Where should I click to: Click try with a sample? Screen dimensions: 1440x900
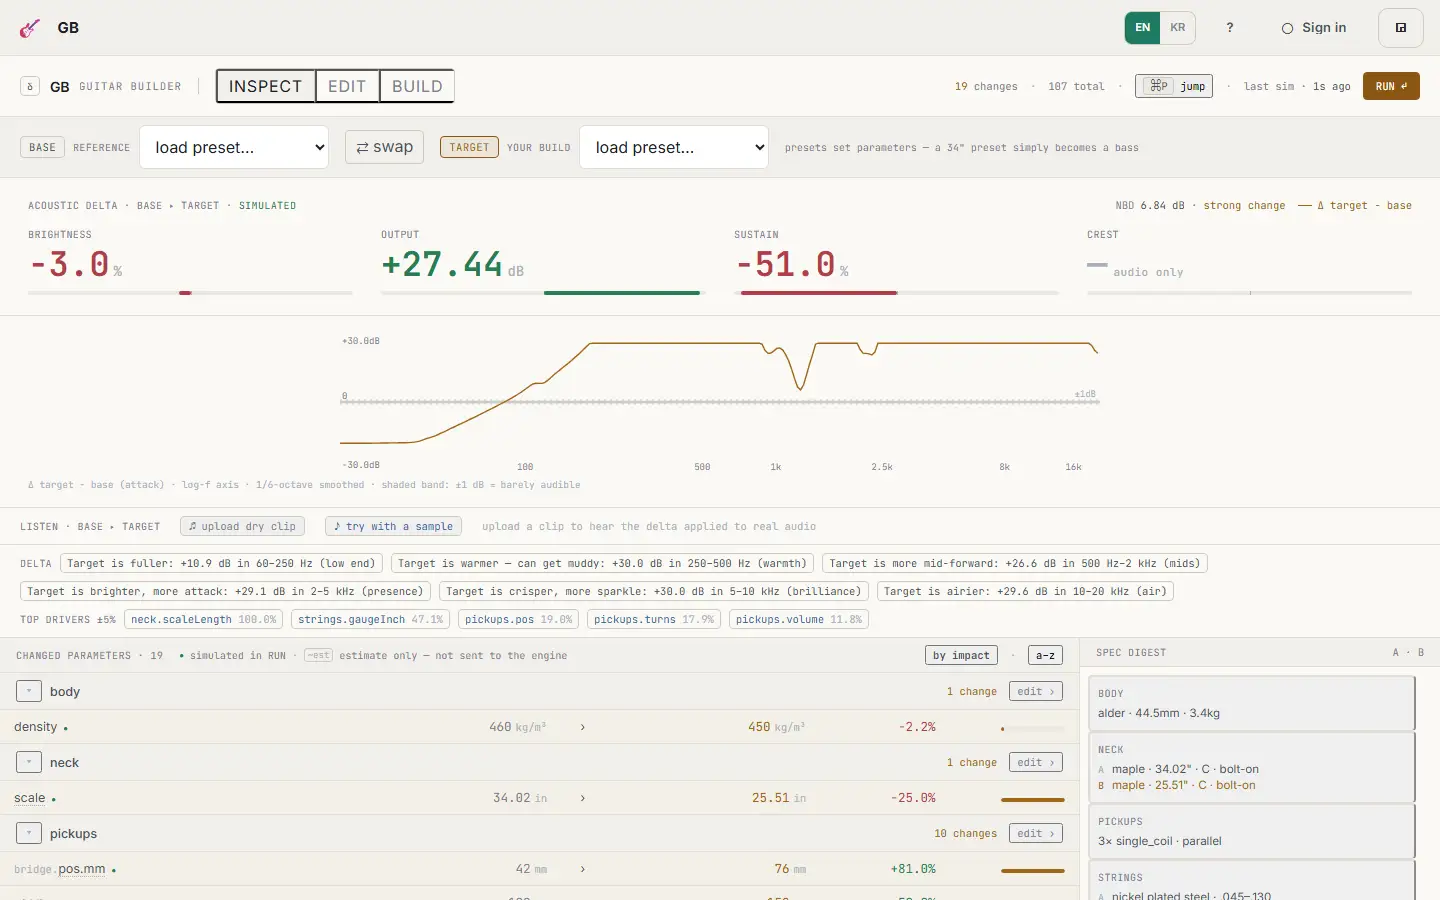(x=393, y=526)
